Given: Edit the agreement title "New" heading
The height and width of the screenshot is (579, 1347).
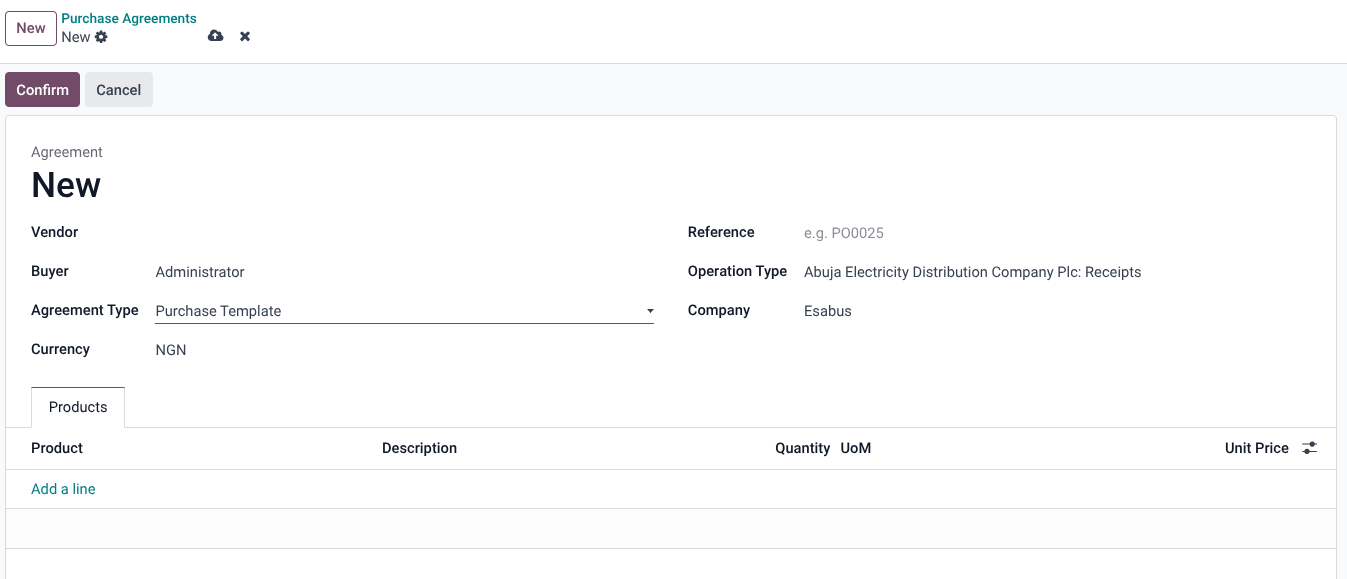Looking at the screenshot, I should tap(64, 185).
